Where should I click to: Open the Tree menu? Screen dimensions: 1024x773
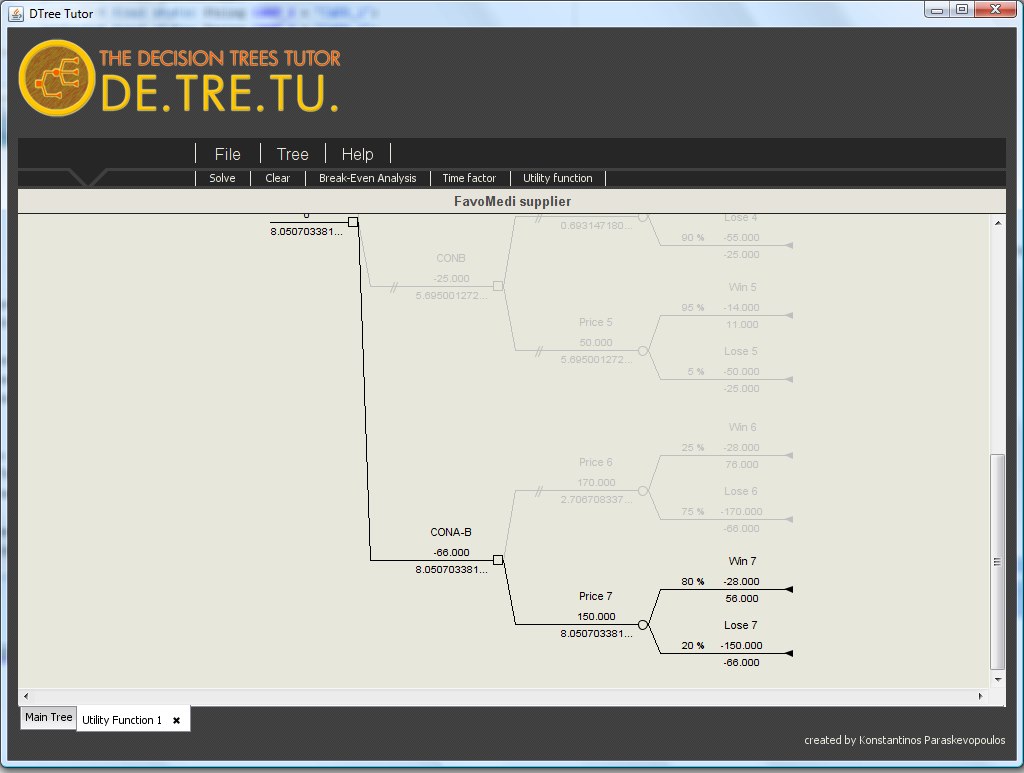pos(292,154)
